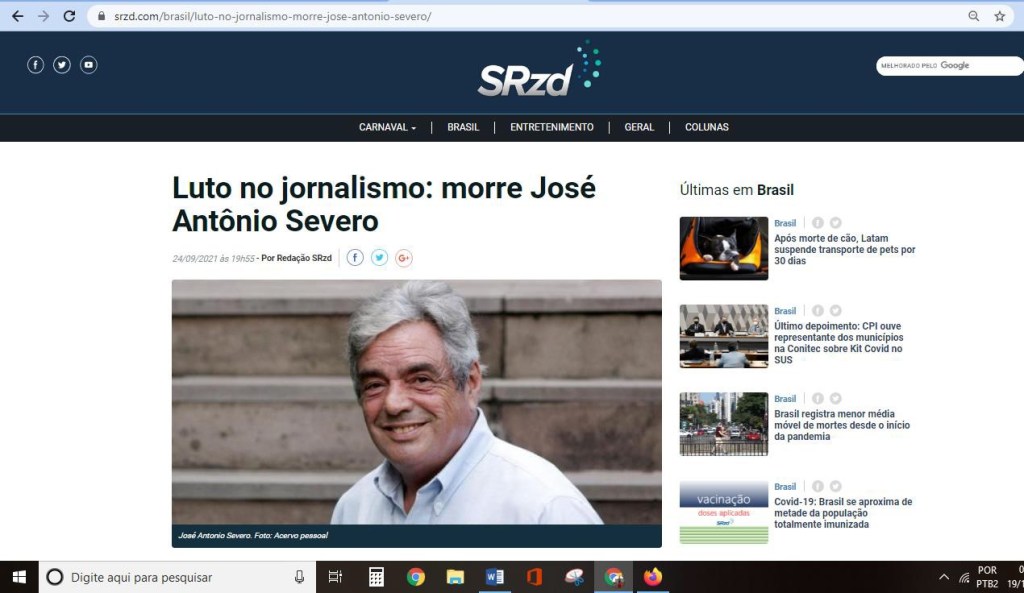The width and height of the screenshot is (1024, 593).
Task: Expand the Carnaval dropdown menu
Action: pyautogui.click(x=387, y=127)
